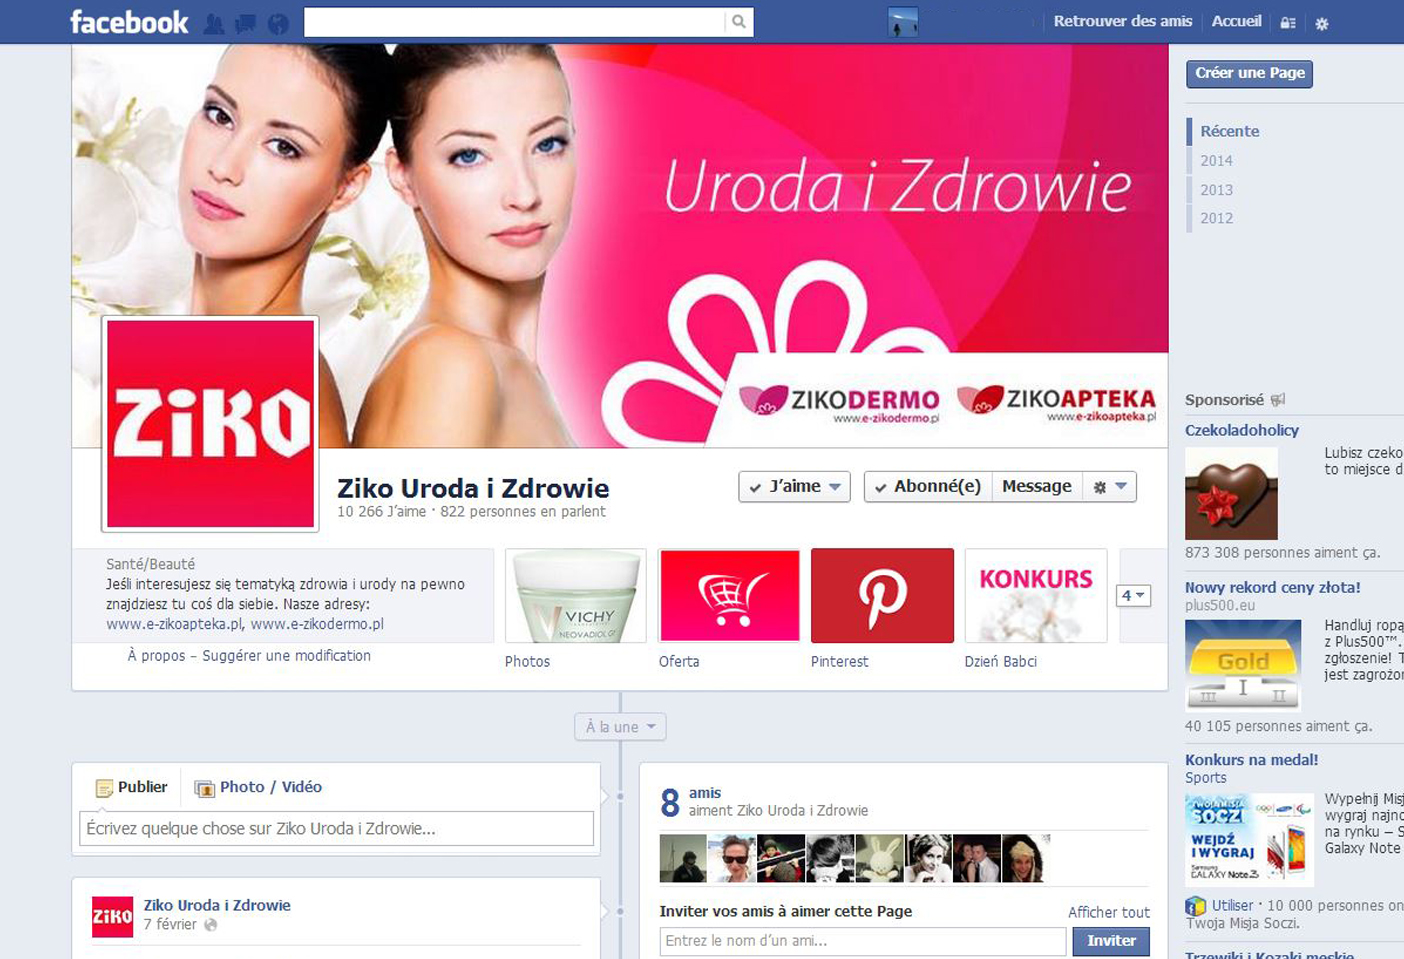Select 2013 in the timeline navigation
The image size is (1404, 959).
tap(1216, 190)
